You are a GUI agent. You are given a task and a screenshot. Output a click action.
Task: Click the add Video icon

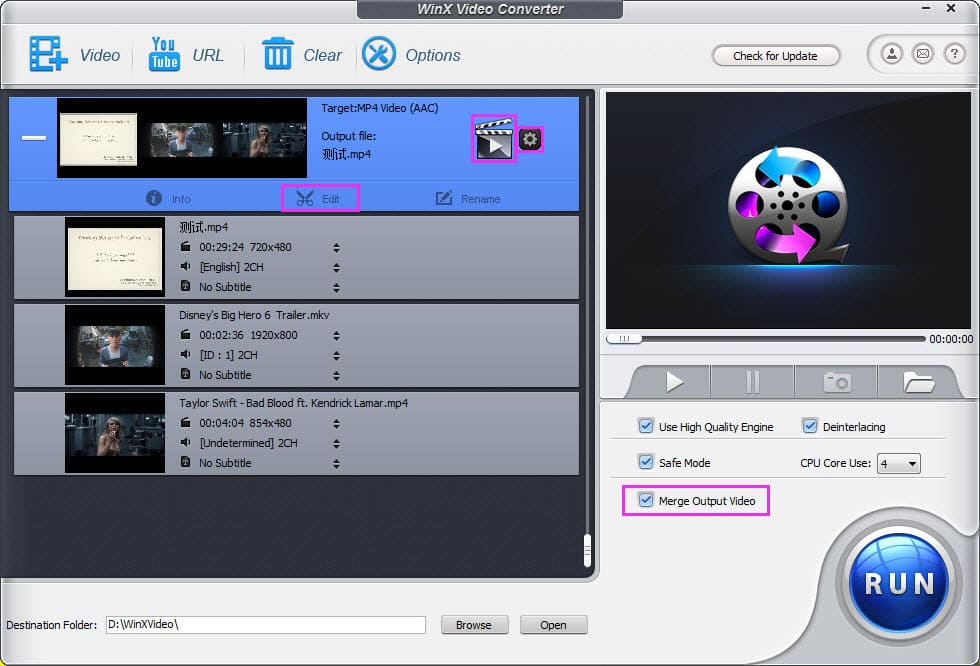[49, 54]
